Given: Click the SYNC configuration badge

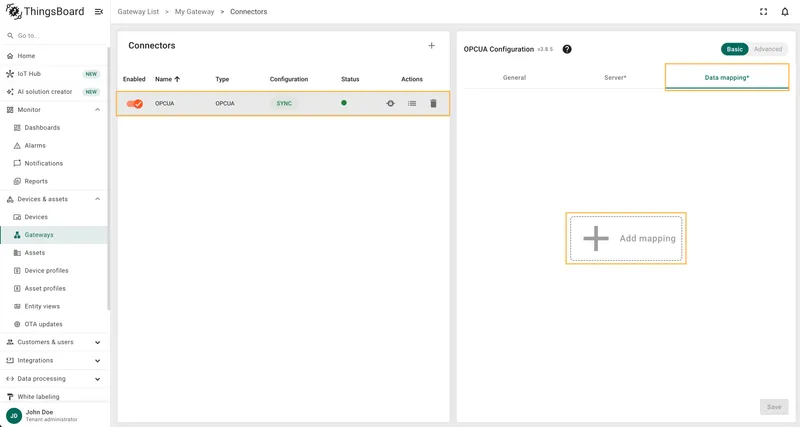Looking at the screenshot, I should (284, 103).
